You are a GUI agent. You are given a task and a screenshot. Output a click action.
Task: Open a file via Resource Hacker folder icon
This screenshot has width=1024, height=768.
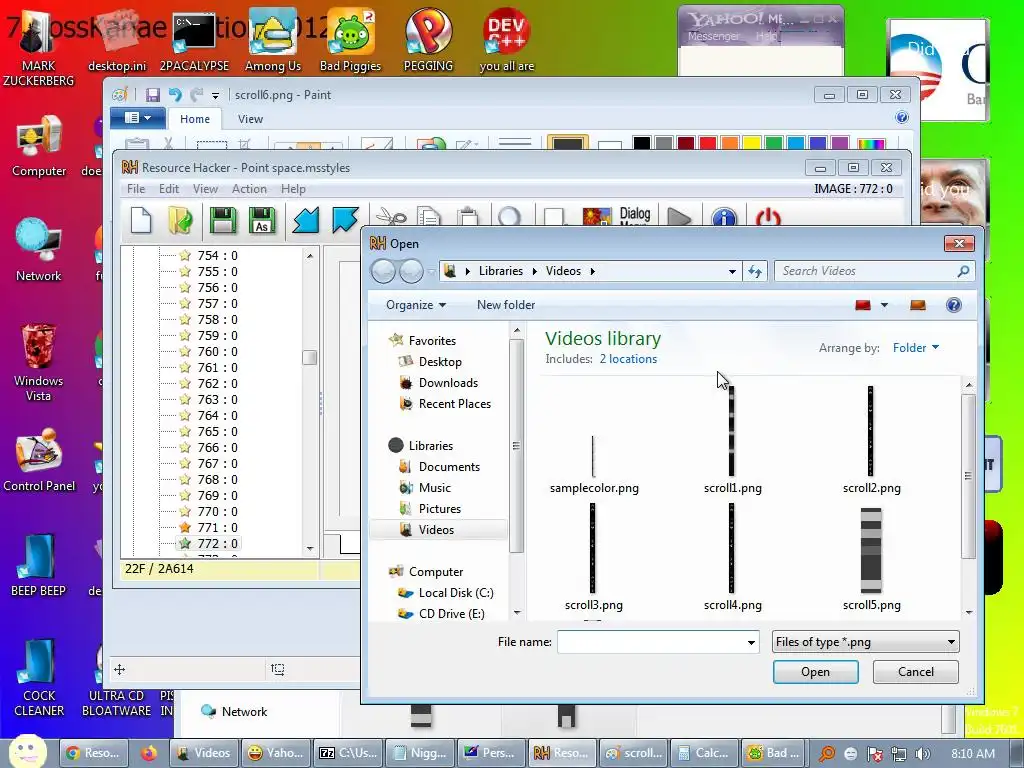tap(180, 221)
